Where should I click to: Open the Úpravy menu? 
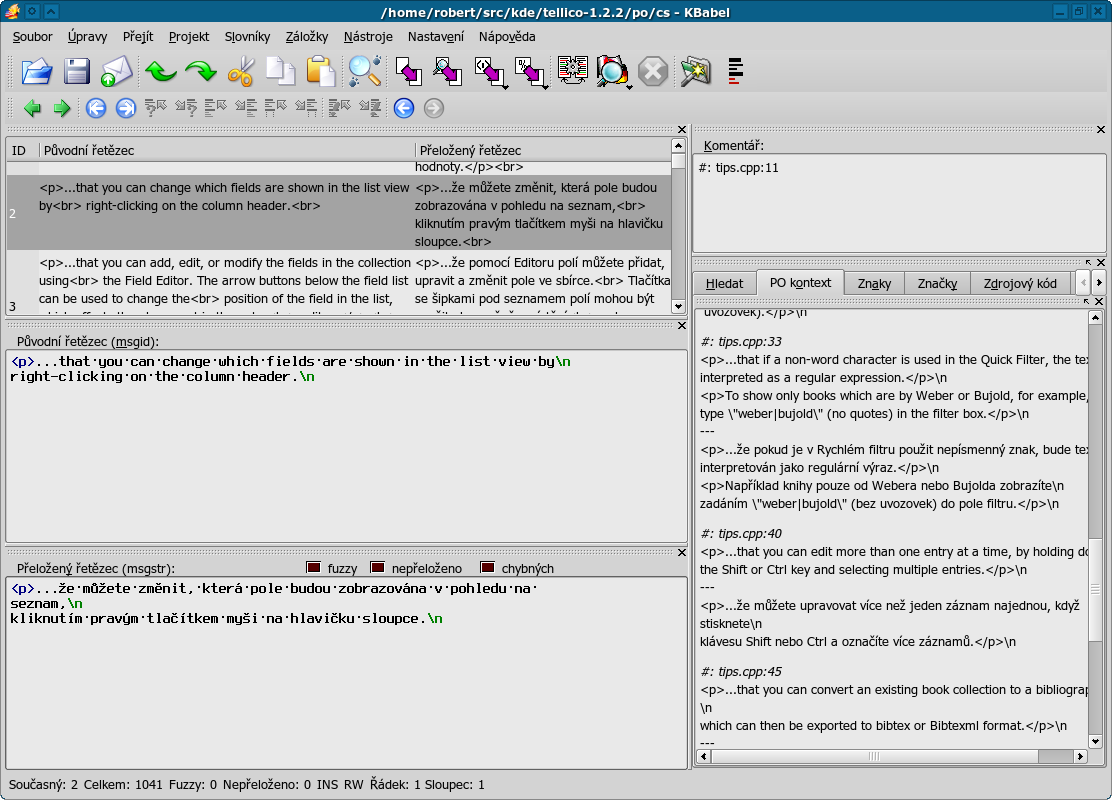click(87, 37)
